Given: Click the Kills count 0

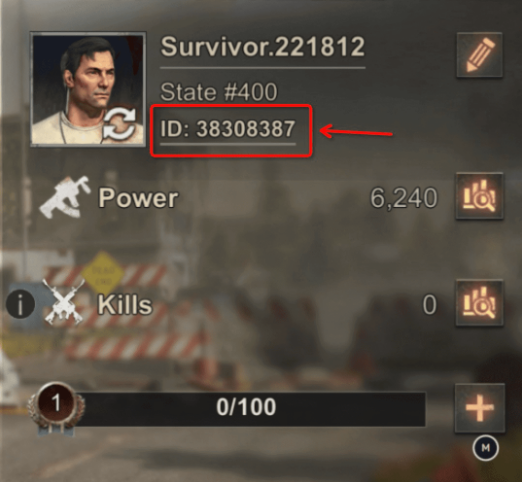Looking at the screenshot, I should tap(430, 305).
